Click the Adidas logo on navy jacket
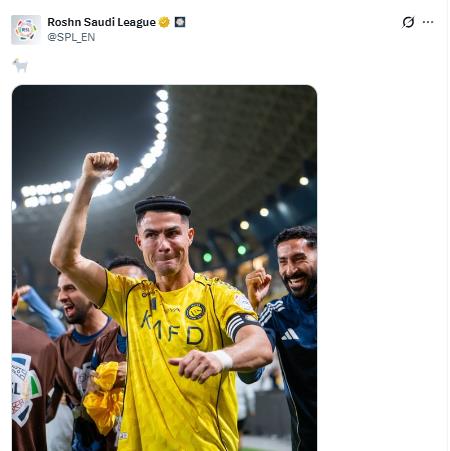The height and width of the screenshot is (451, 450). (289, 334)
